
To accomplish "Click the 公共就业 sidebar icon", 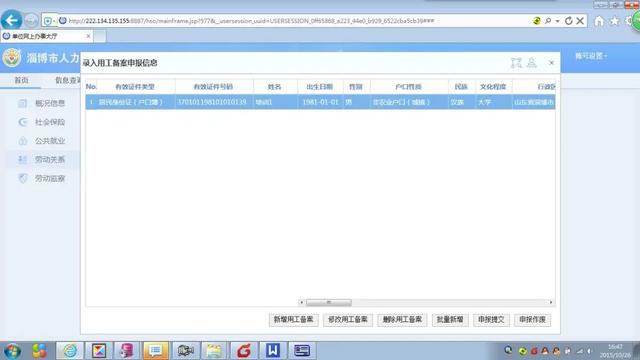I will coord(23,141).
